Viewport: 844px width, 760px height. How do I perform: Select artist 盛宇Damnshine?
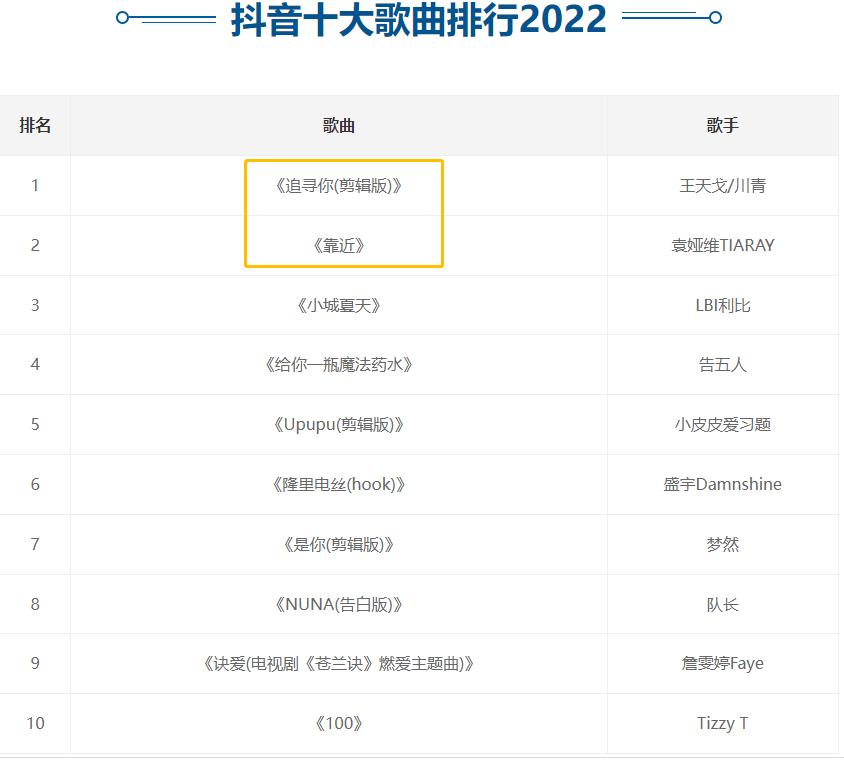(723, 484)
